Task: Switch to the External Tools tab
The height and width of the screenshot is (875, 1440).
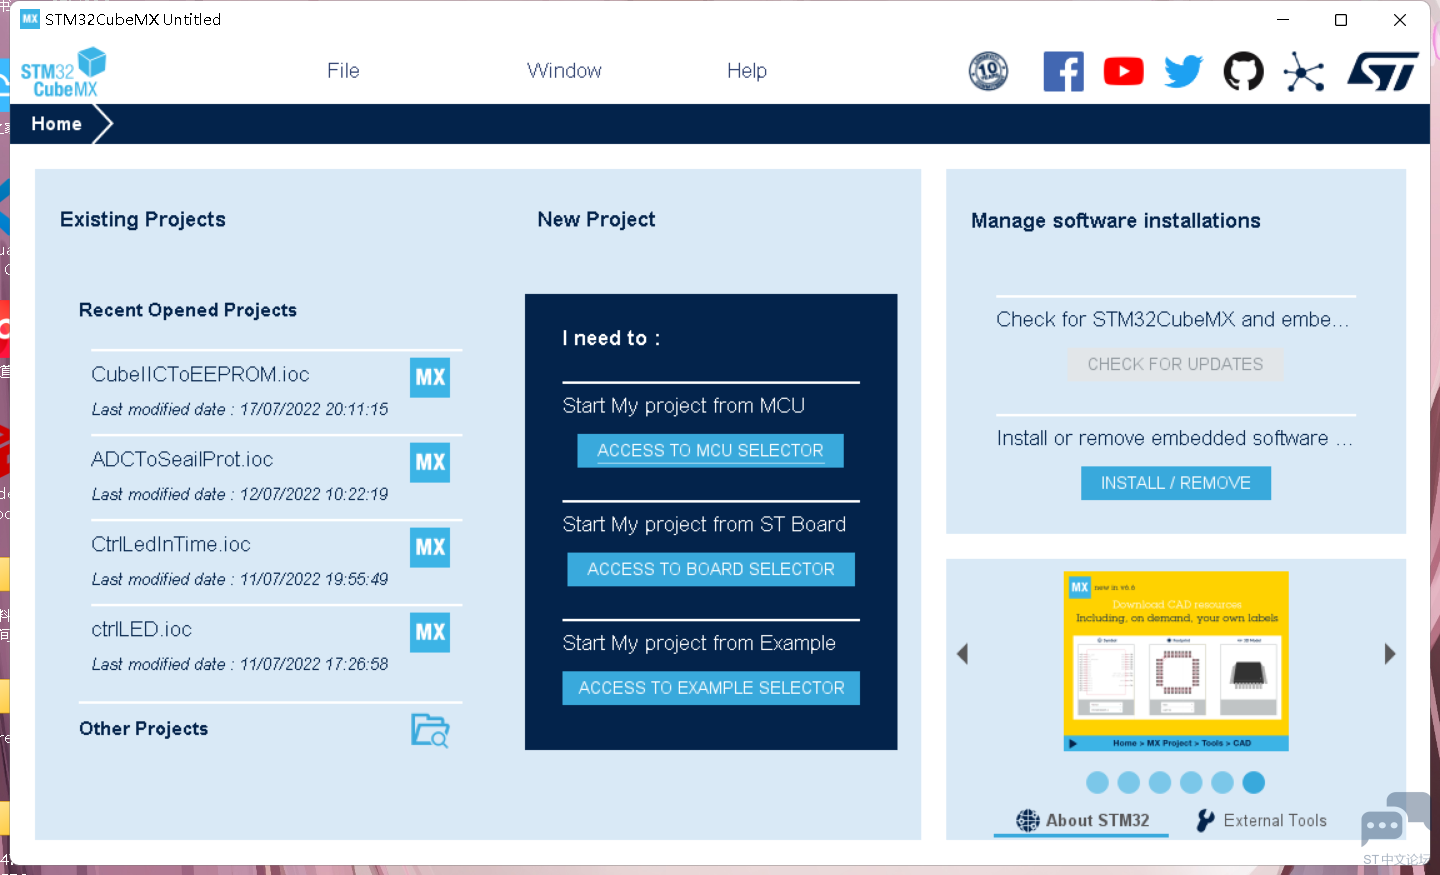Action: tap(1262, 821)
